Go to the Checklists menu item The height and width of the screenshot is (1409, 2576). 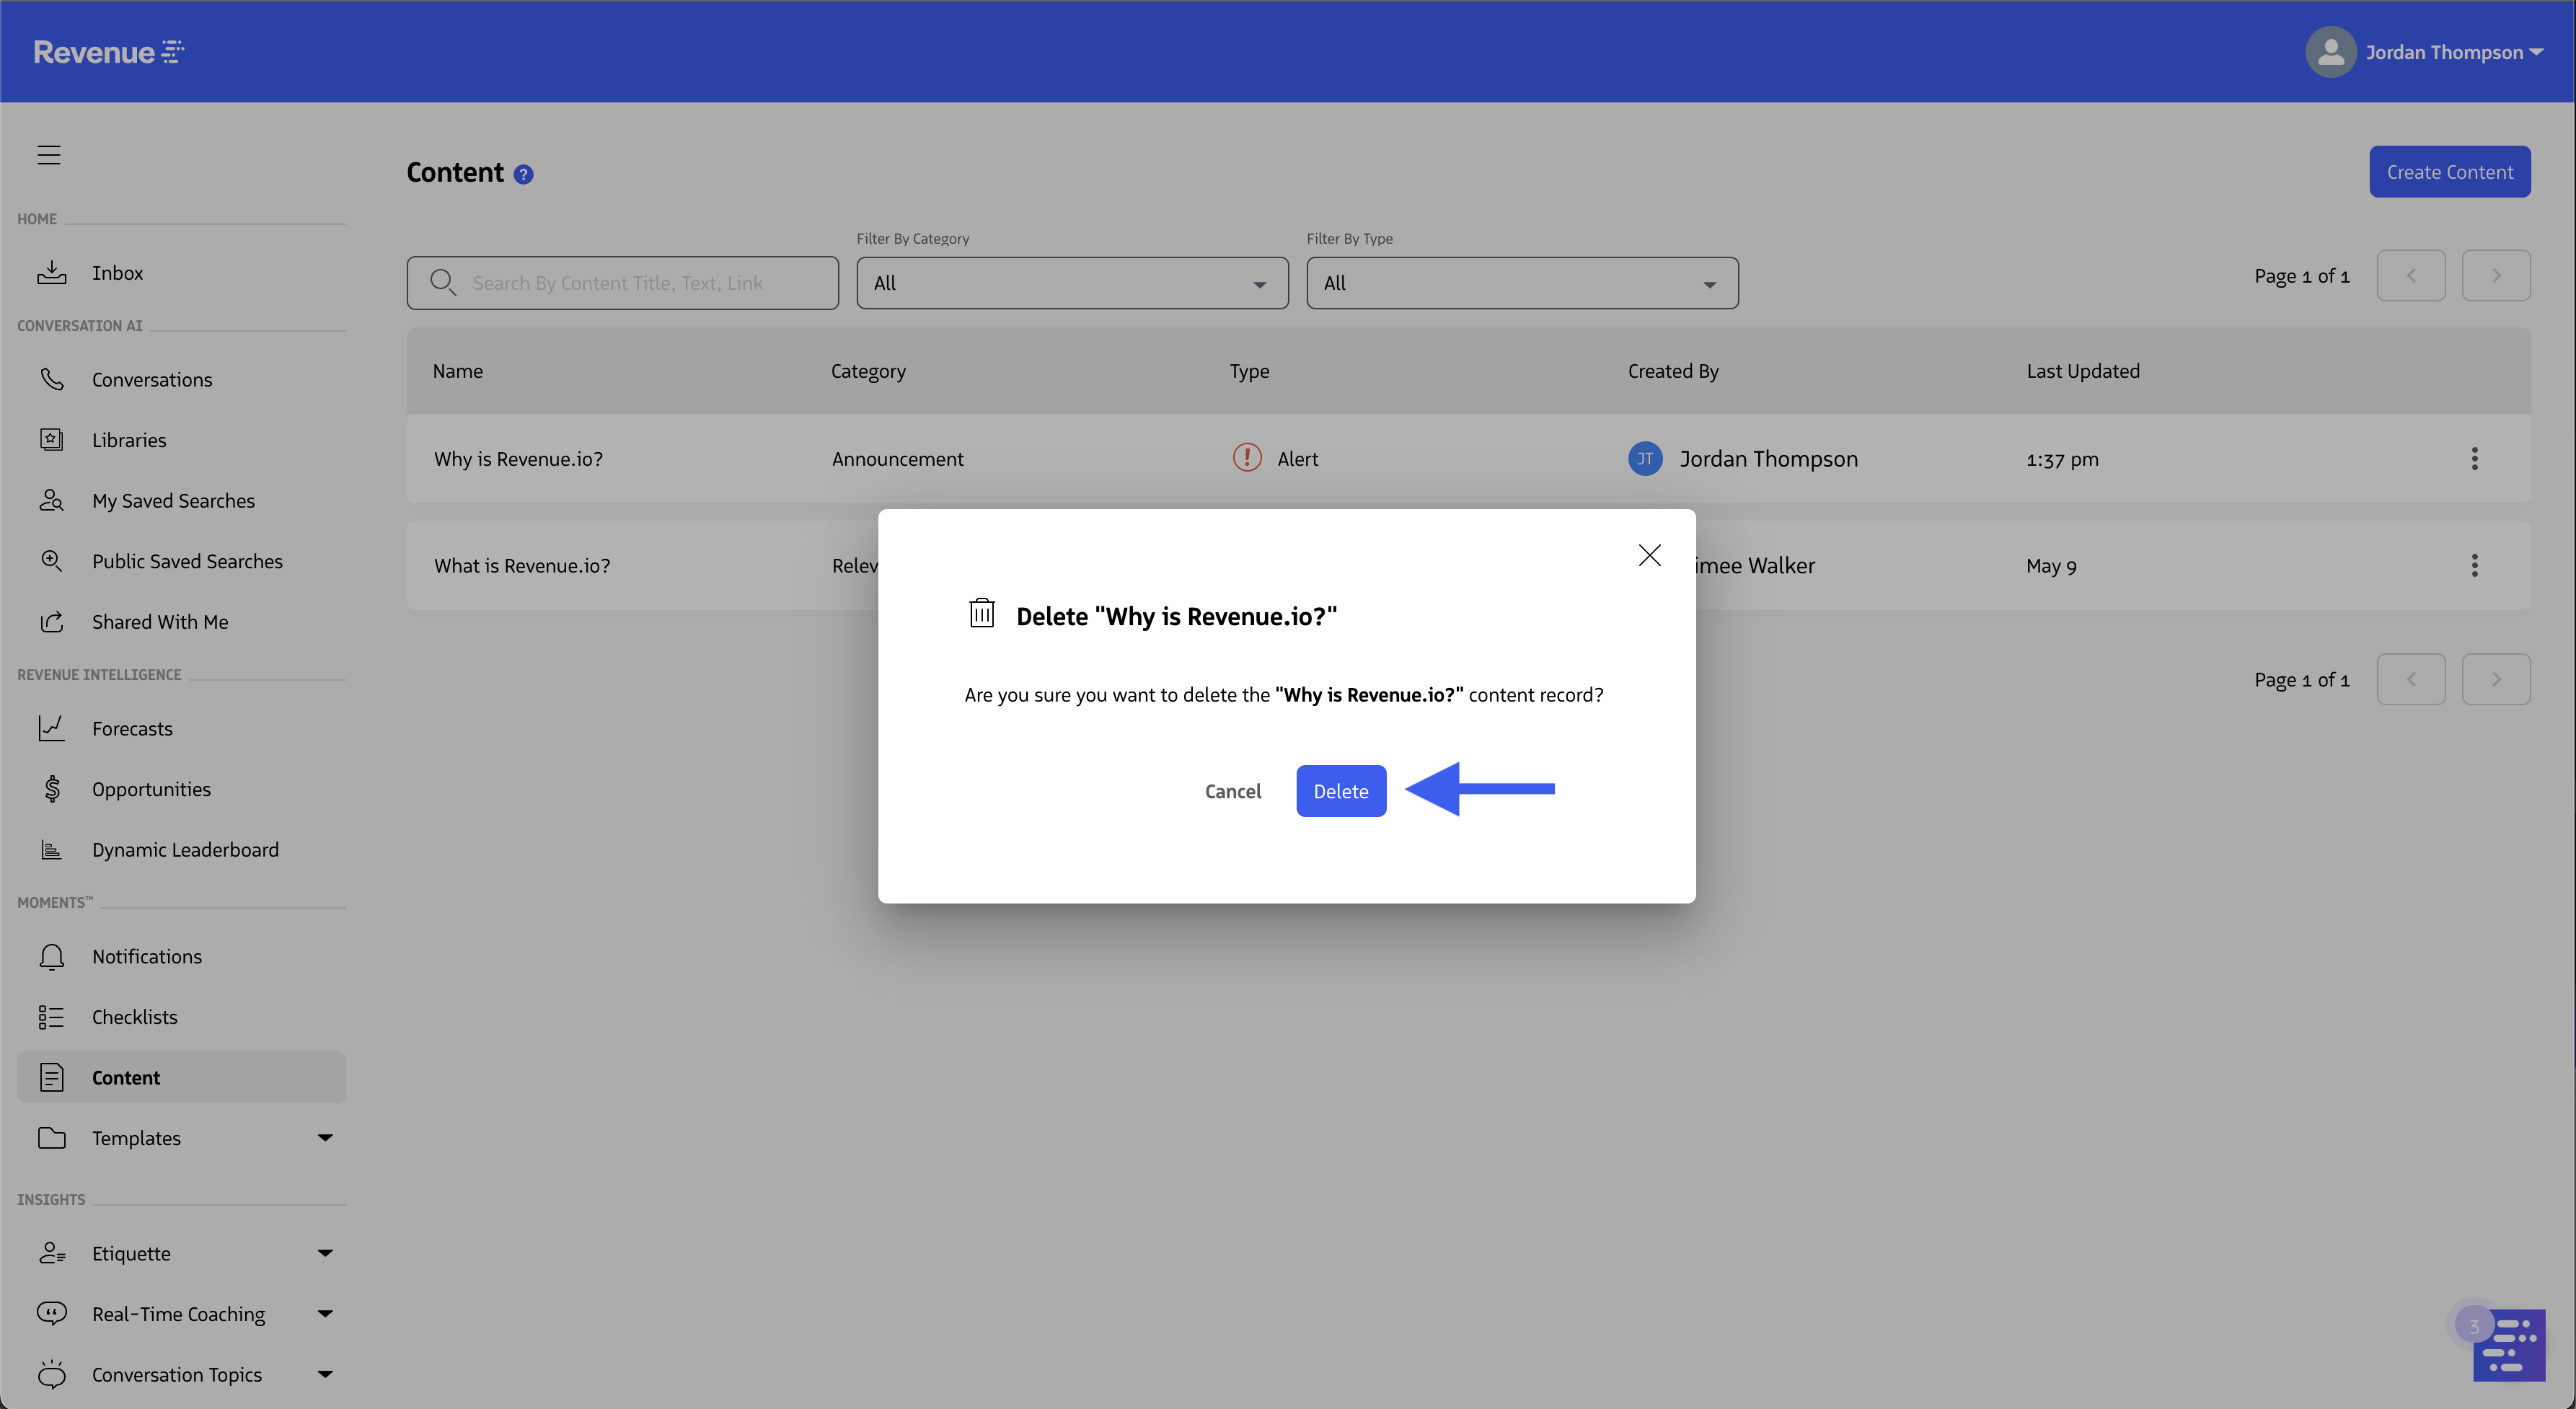(181, 1016)
